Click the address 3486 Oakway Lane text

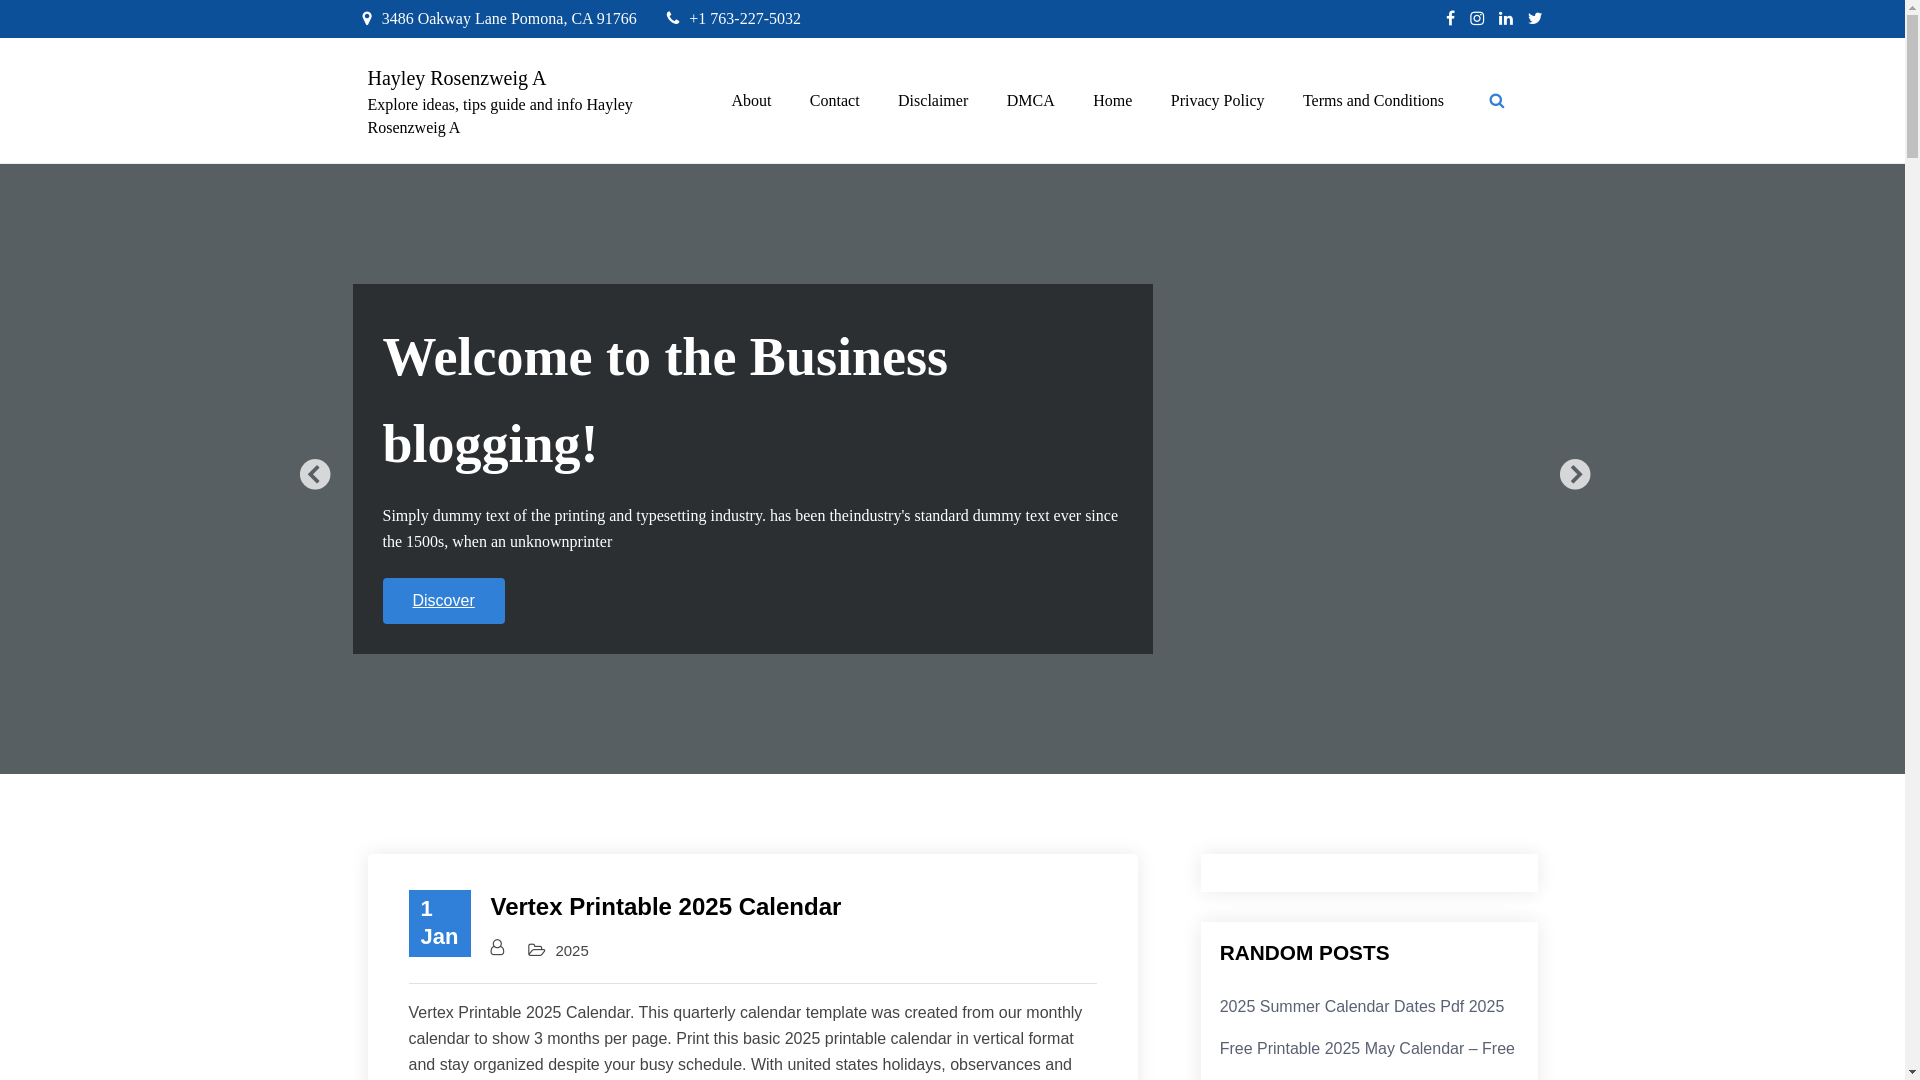509,19
